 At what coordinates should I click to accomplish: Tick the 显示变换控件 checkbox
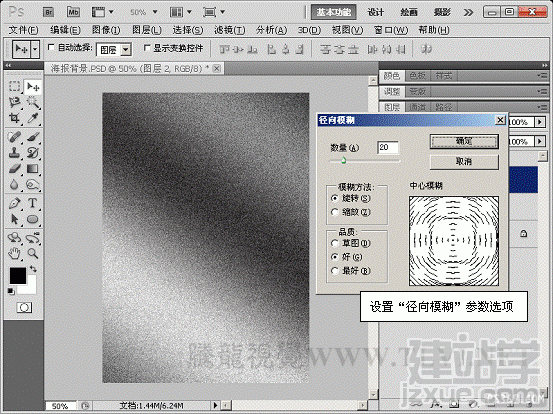pyautogui.click(x=147, y=47)
